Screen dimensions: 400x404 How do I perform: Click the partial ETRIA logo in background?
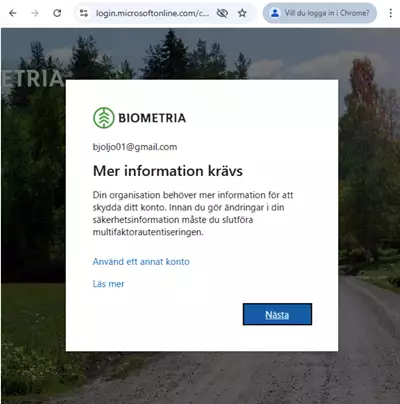32,79
